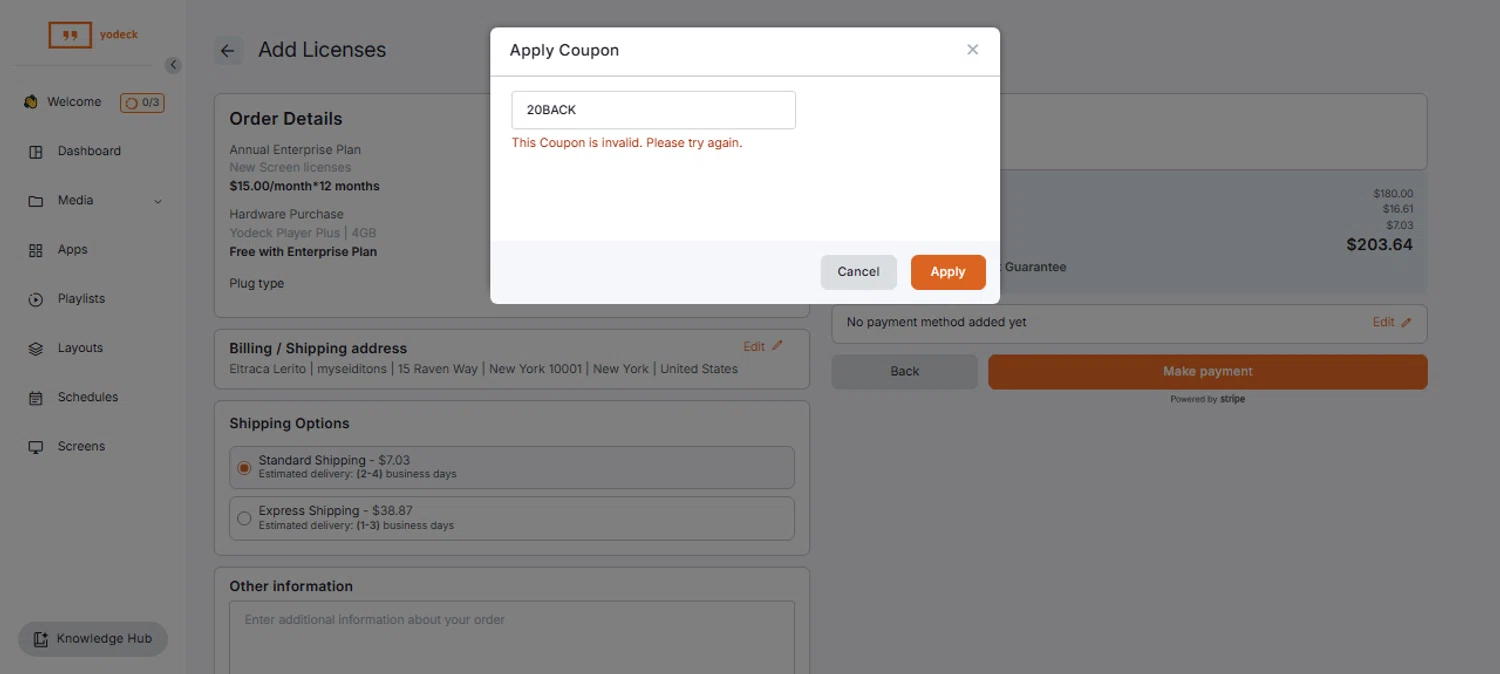The image size is (1500, 674).
Task: Click the Layouts stack icon
Action: point(36,348)
